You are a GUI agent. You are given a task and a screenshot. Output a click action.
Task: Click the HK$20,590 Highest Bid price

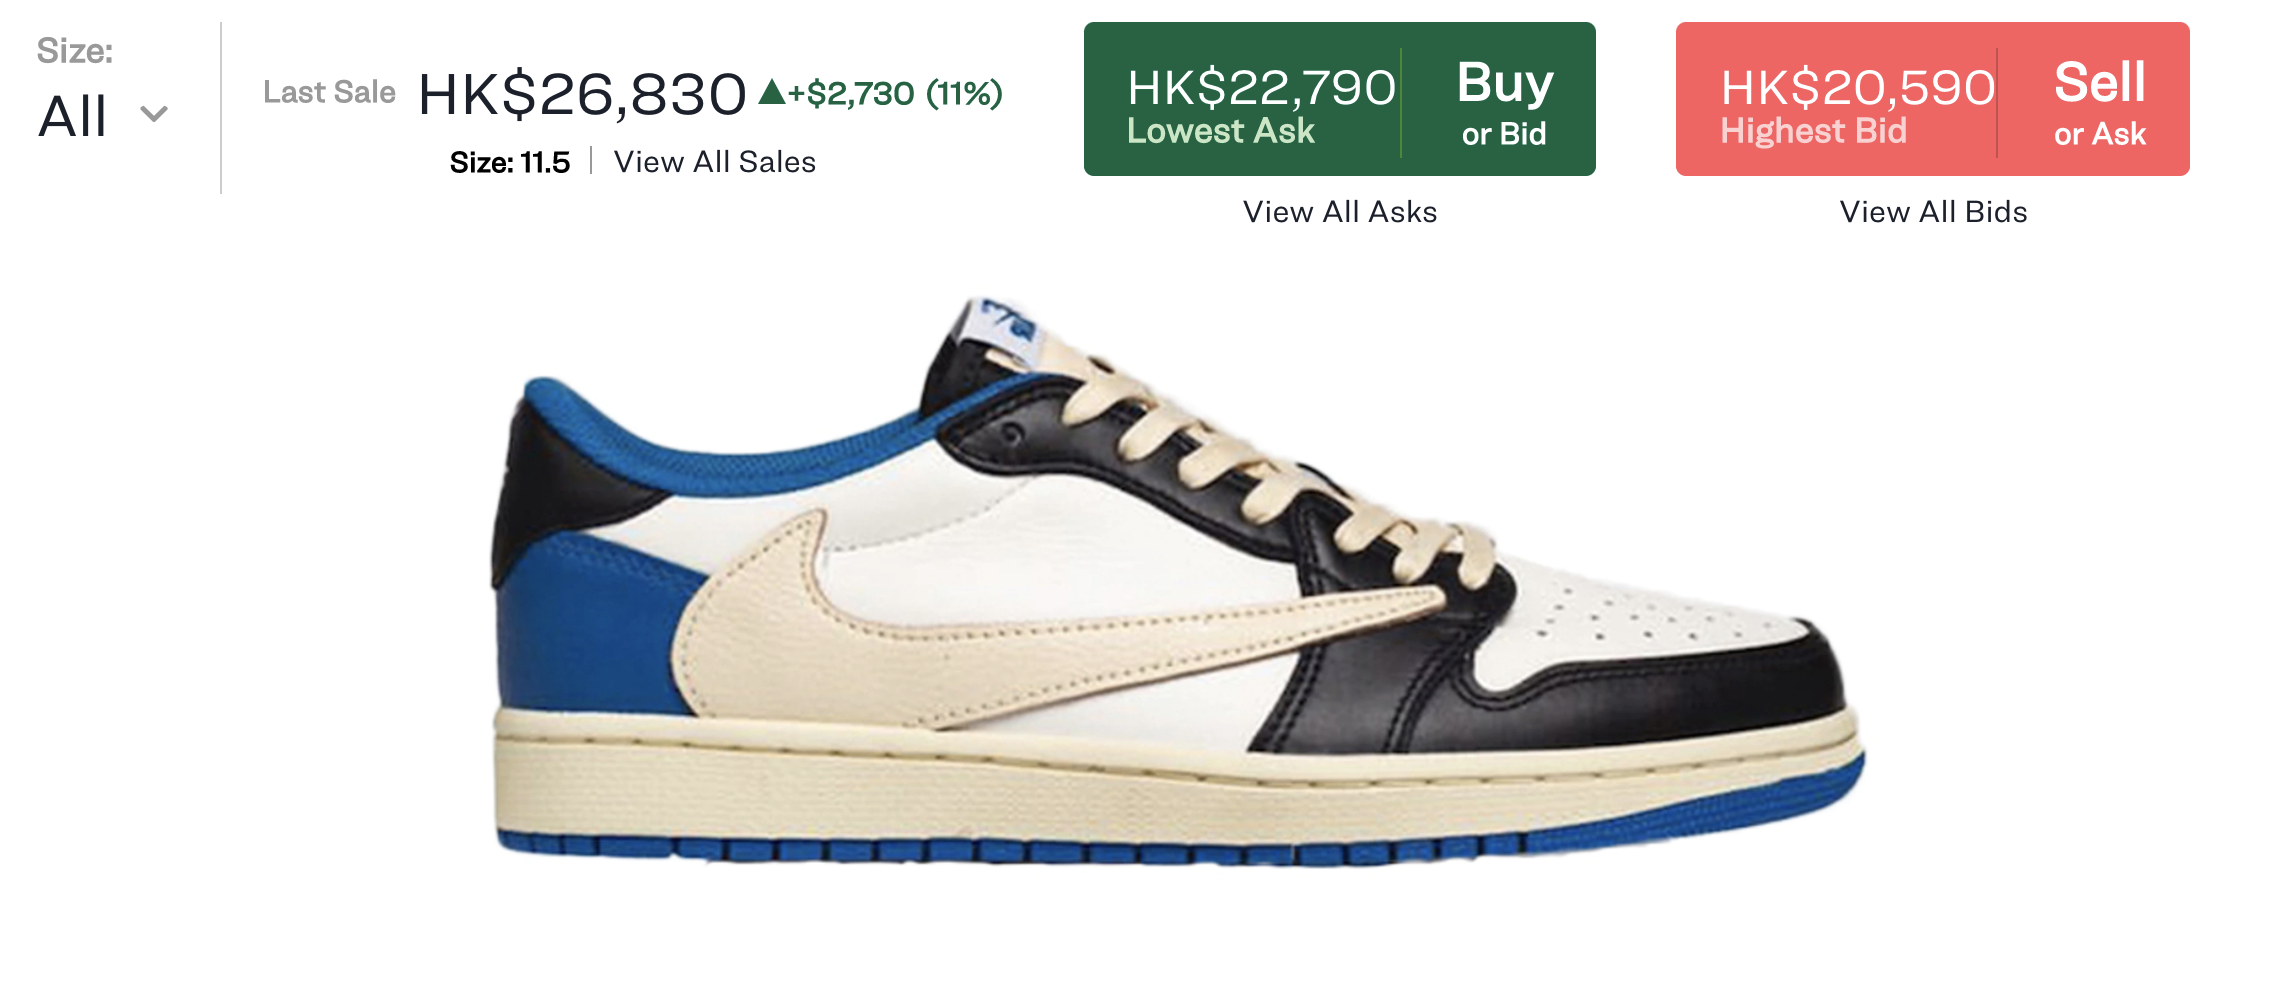coord(1858,87)
